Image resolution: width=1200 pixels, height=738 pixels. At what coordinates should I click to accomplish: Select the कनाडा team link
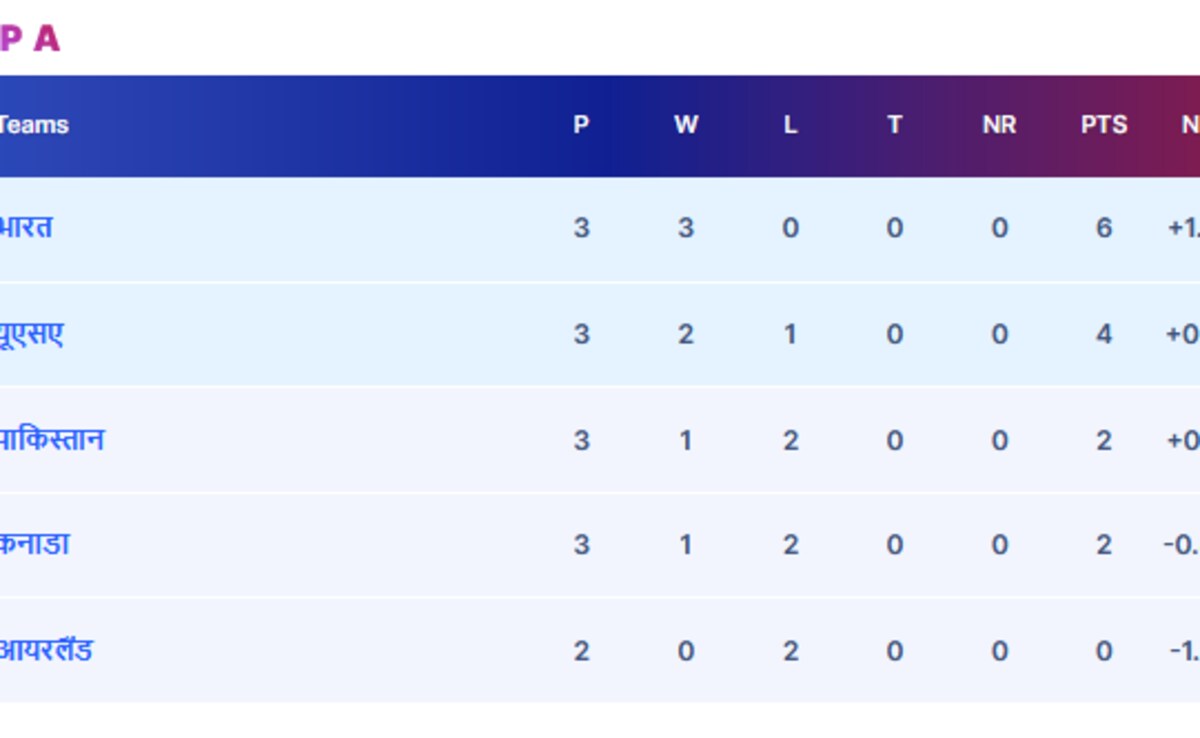[35, 545]
